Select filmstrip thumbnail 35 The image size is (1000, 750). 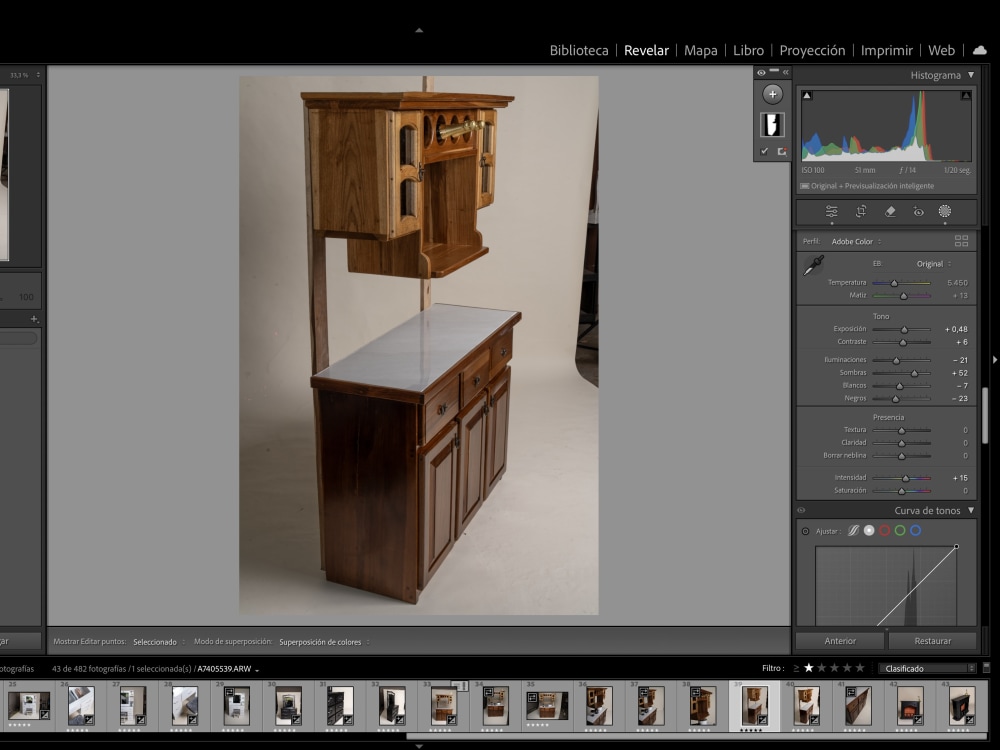coord(547,705)
